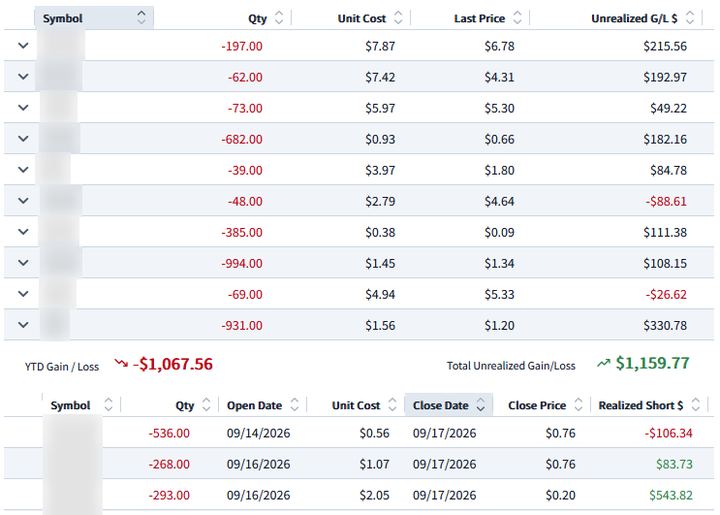This screenshot has height=515, width=720.
Task: Click the Last Price column header
Action: 479,18
